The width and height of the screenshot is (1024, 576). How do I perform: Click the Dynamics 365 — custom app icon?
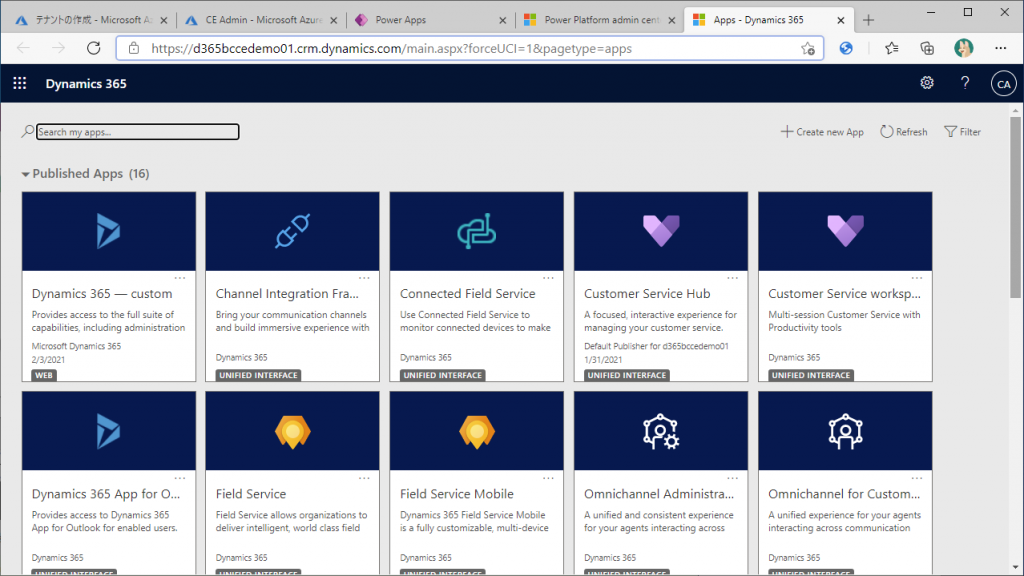click(108, 231)
